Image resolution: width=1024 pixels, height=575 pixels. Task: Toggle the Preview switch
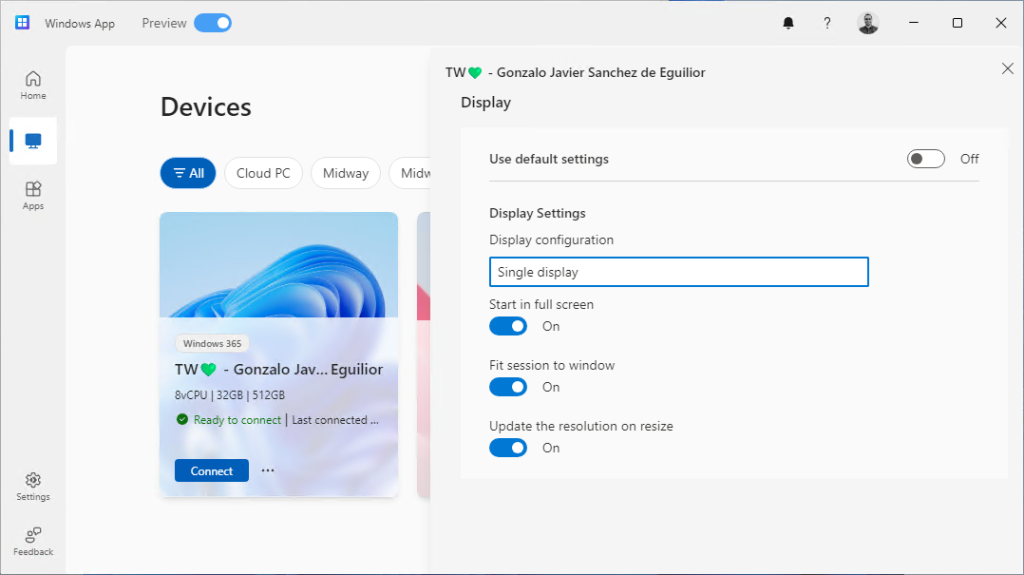[212, 23]
